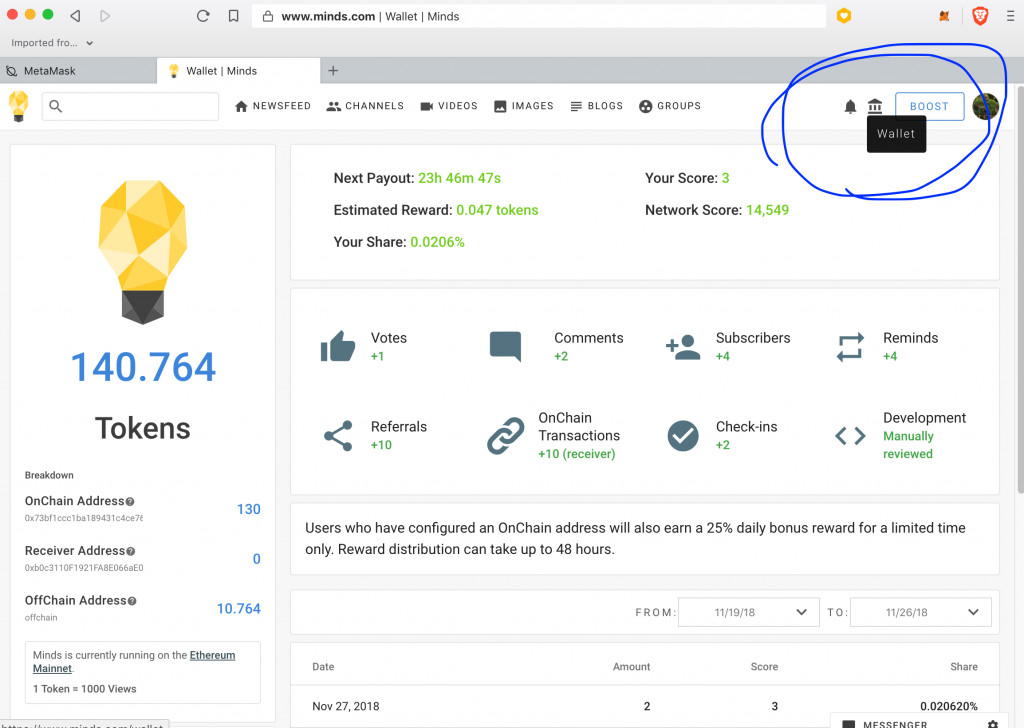
Task: Open GROUPS section
Action: (670, 106)
